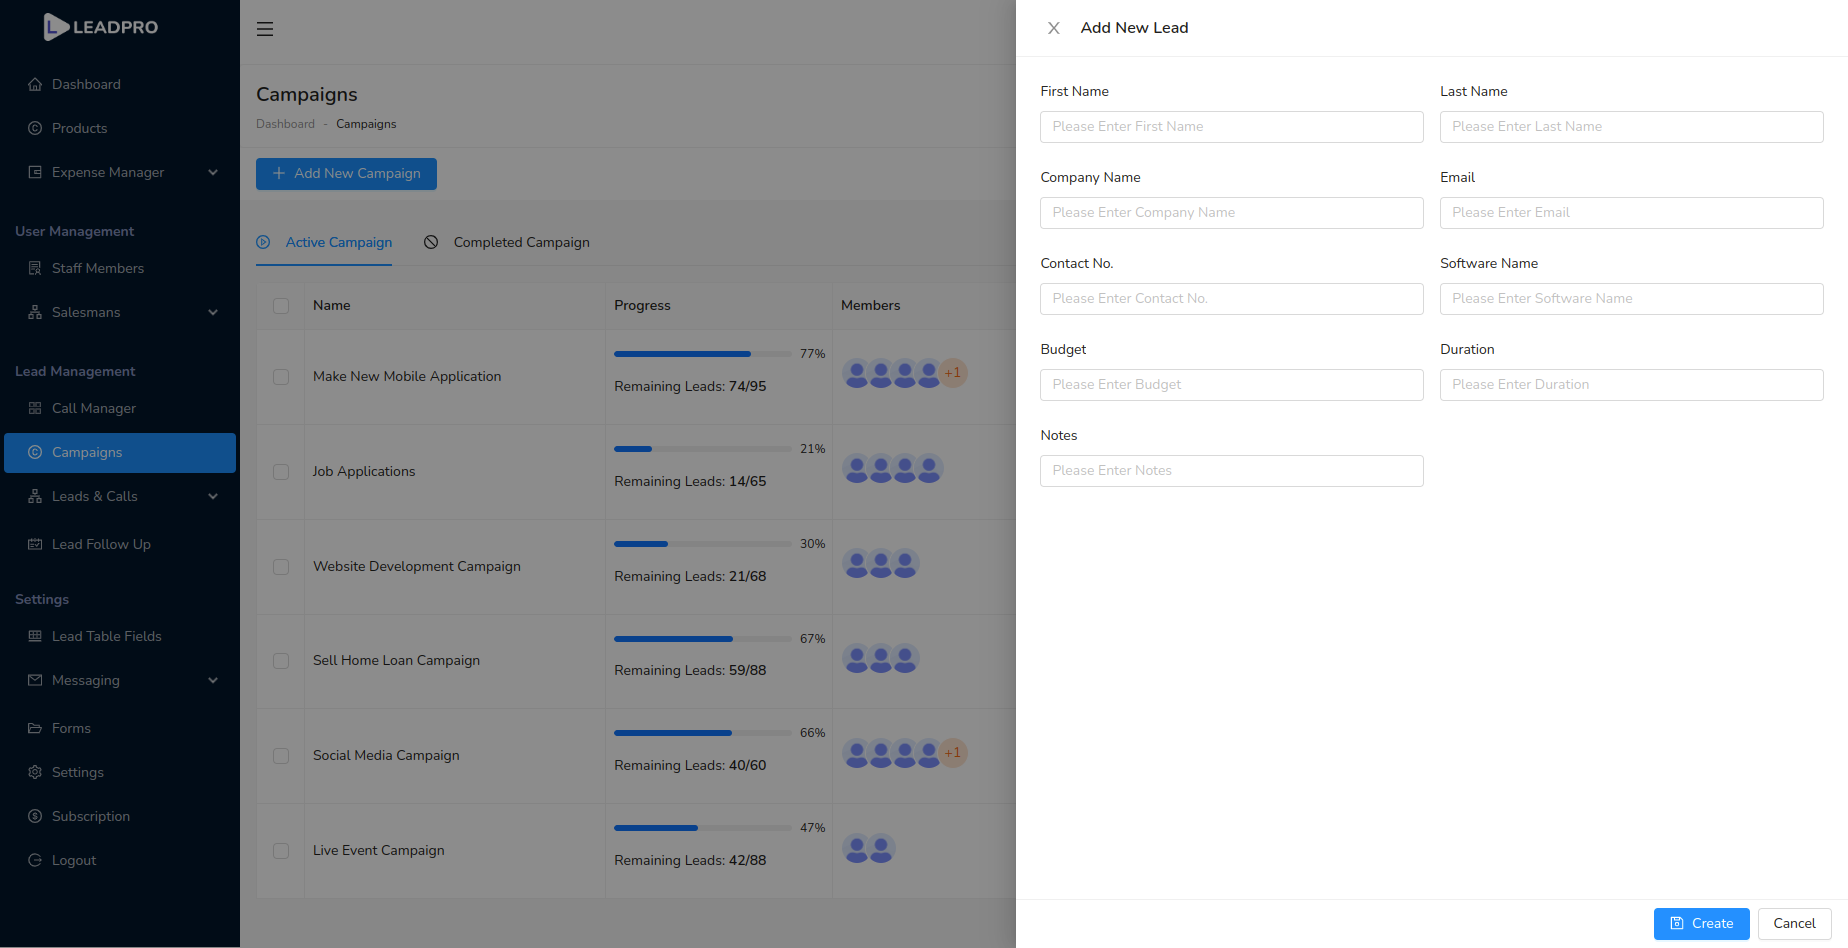Click the Add New Campaign button
Screen dimensions: 1848x948
tap(346, 173)
